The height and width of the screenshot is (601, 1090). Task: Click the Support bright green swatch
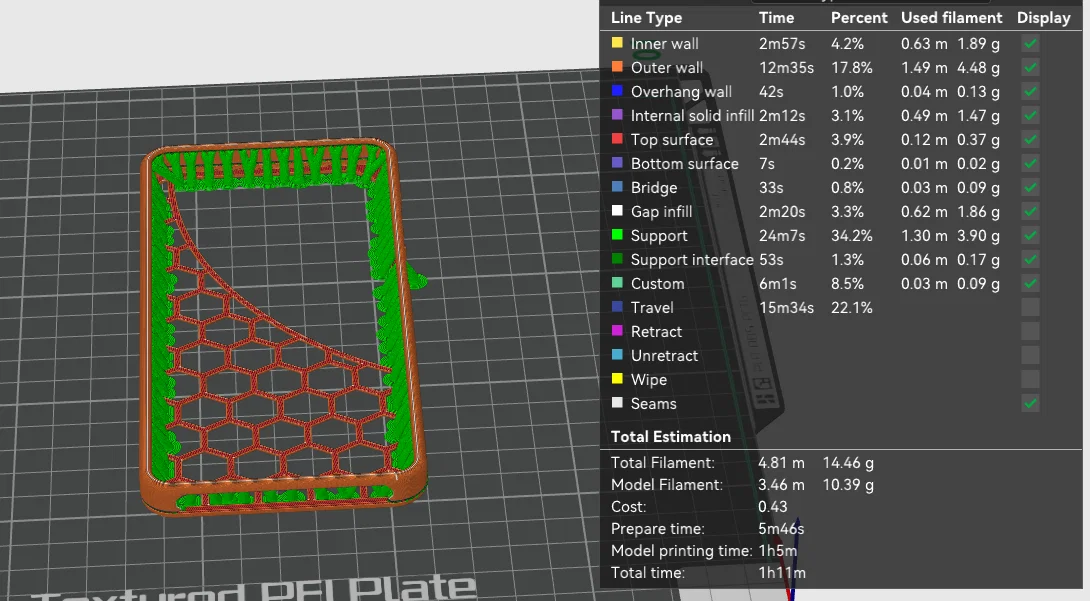coord(617,235)
